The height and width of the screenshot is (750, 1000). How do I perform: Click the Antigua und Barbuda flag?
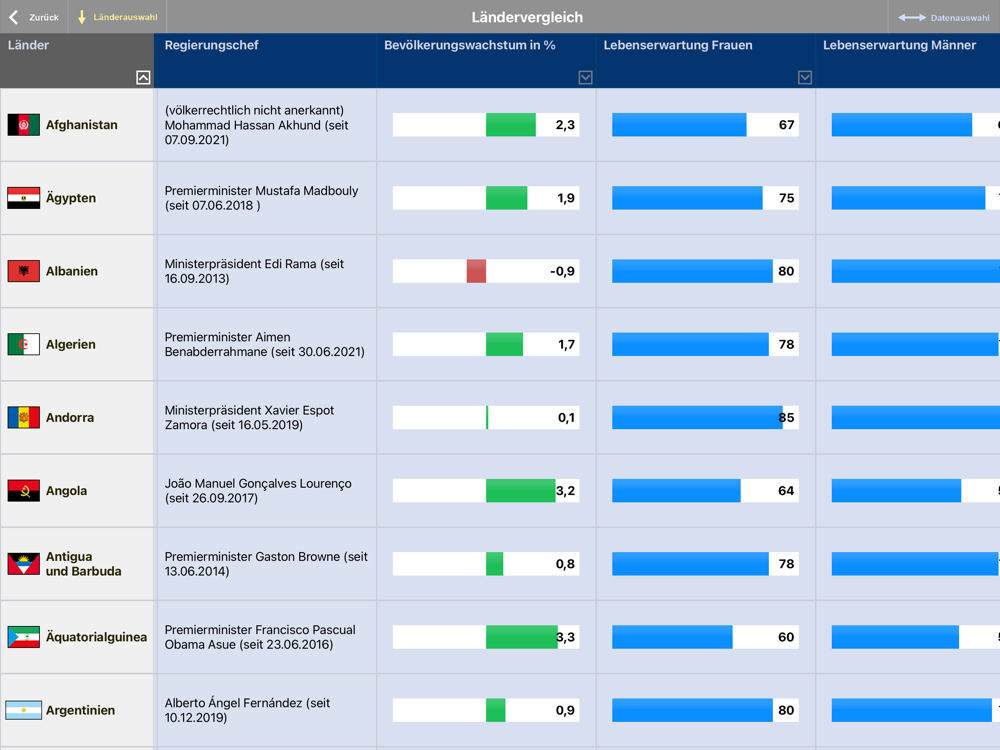tap(24, 564)
